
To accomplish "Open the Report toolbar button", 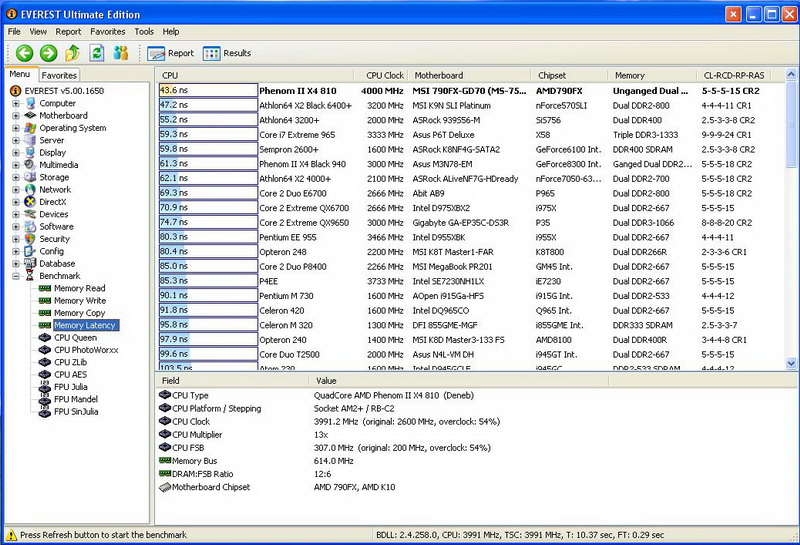I will coord(170,53).
